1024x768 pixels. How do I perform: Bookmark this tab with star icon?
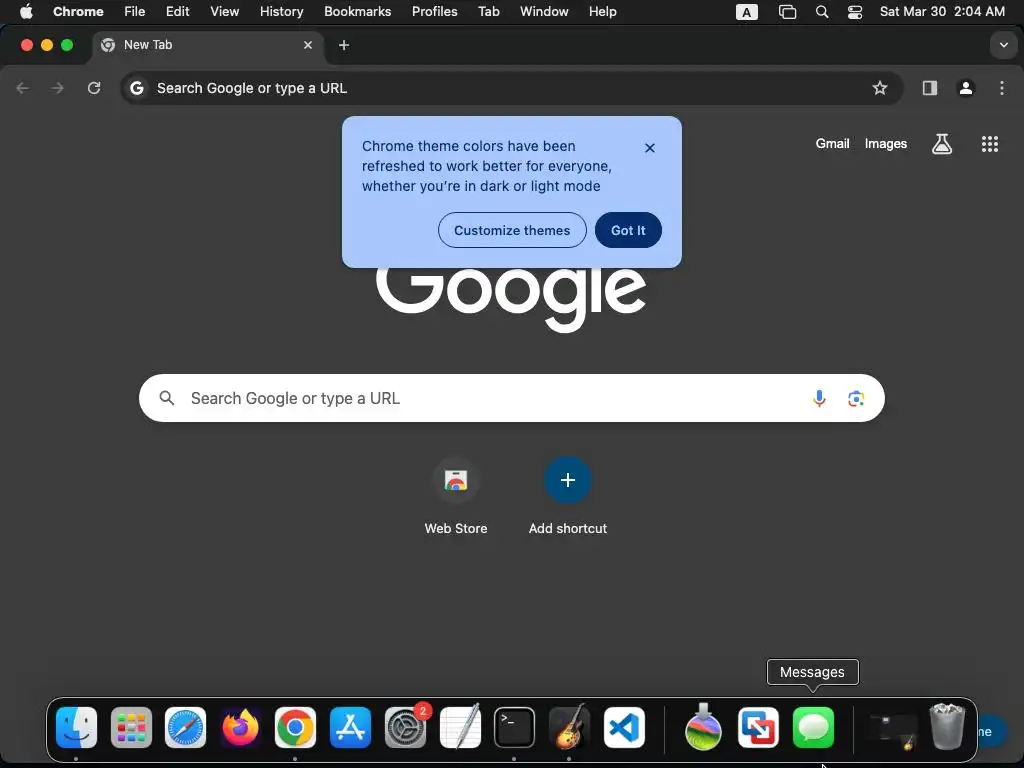tap(880, 88)
